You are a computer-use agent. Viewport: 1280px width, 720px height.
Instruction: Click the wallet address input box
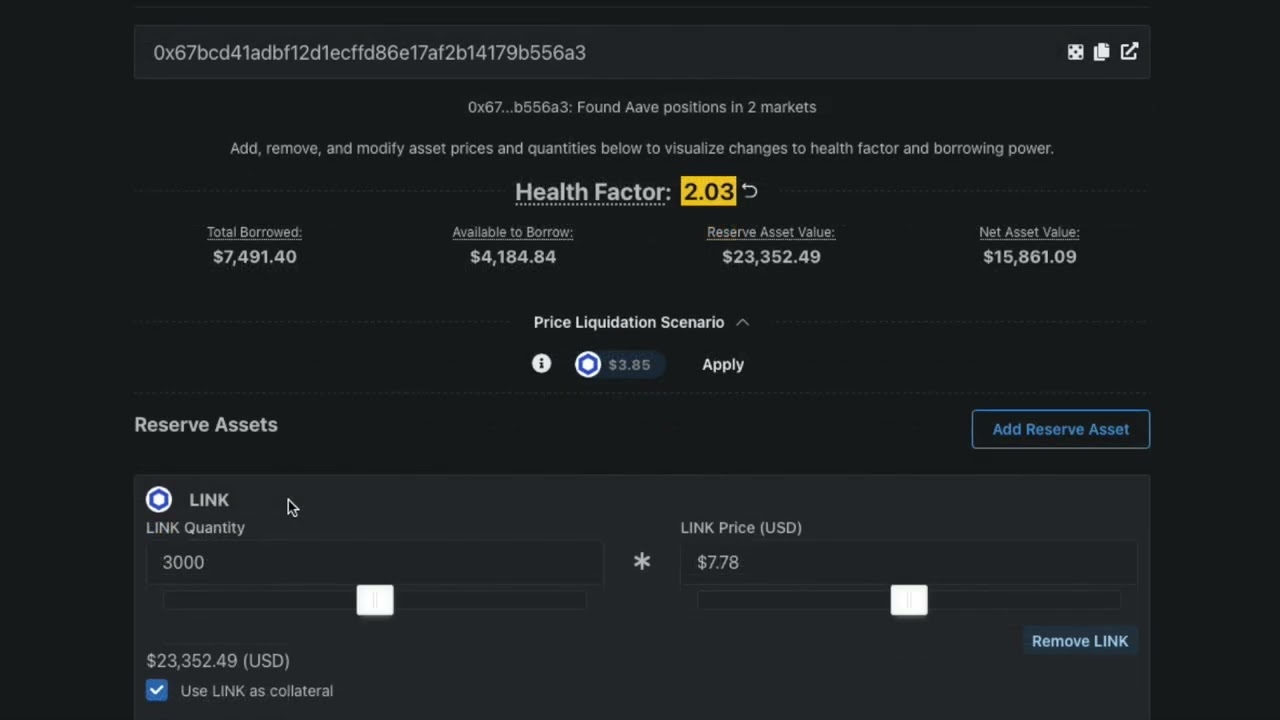tap(600, 52)
